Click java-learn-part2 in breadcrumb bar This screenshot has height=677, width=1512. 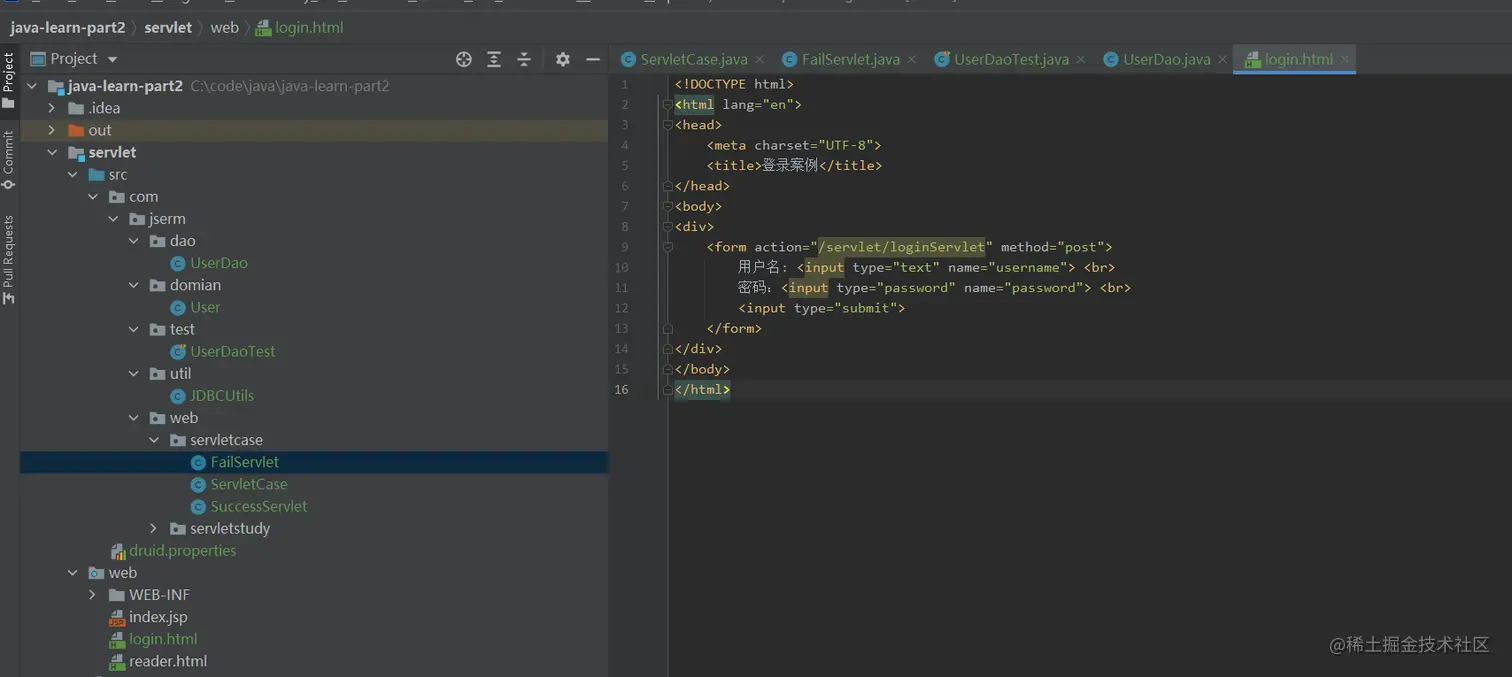coord(68,28)
